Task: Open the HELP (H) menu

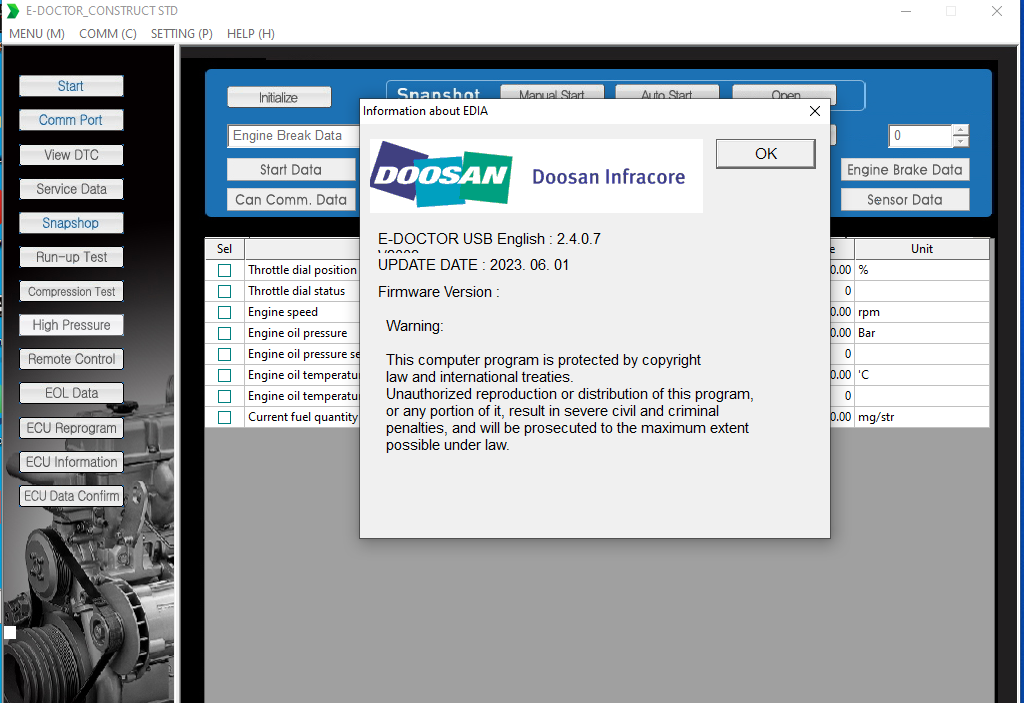Action: pos(251,33)
